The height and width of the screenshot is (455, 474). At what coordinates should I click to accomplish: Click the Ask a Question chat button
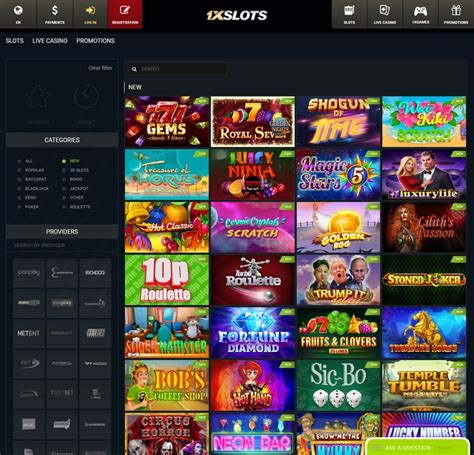pos(417,447)
